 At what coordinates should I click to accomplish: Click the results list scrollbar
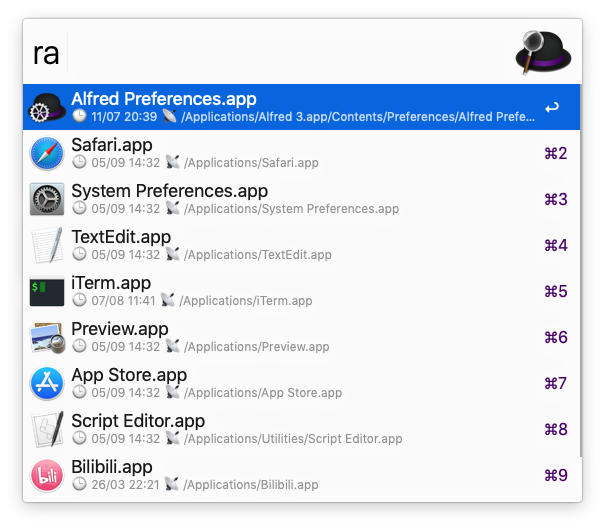click(x=581, y=270)
